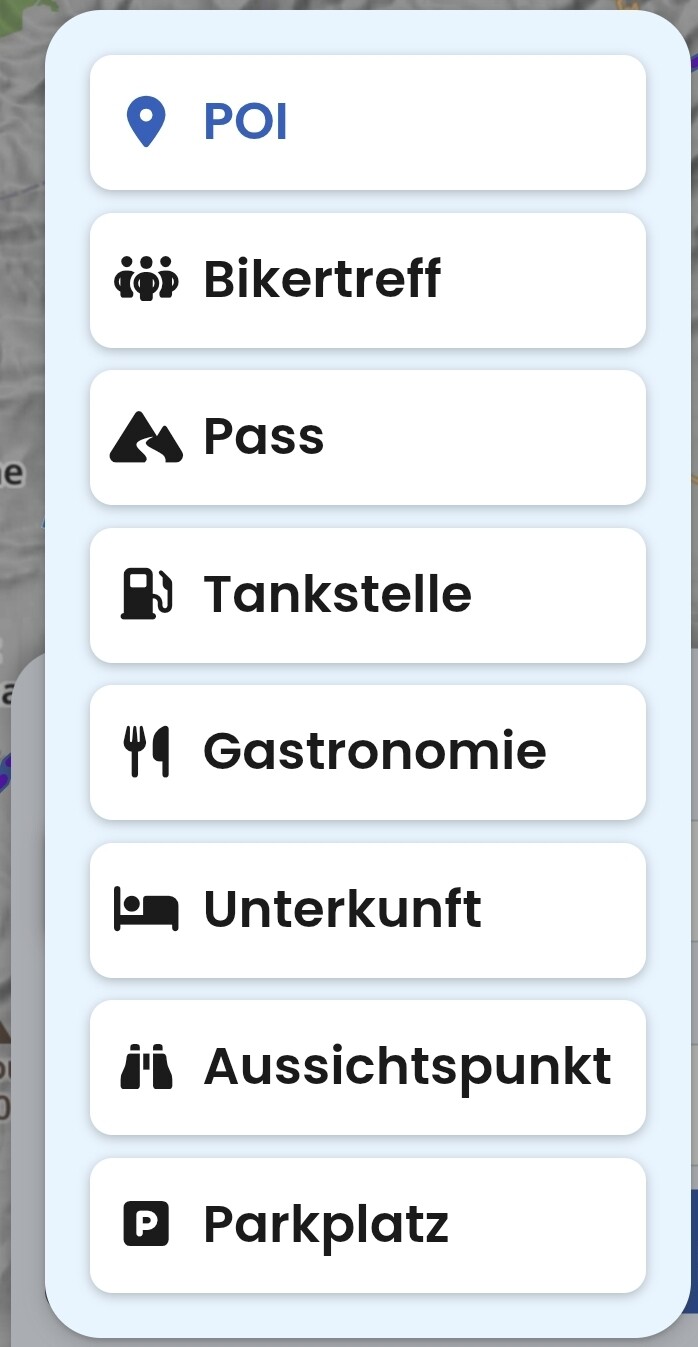Click the binoculars icon

(146, 1066)
